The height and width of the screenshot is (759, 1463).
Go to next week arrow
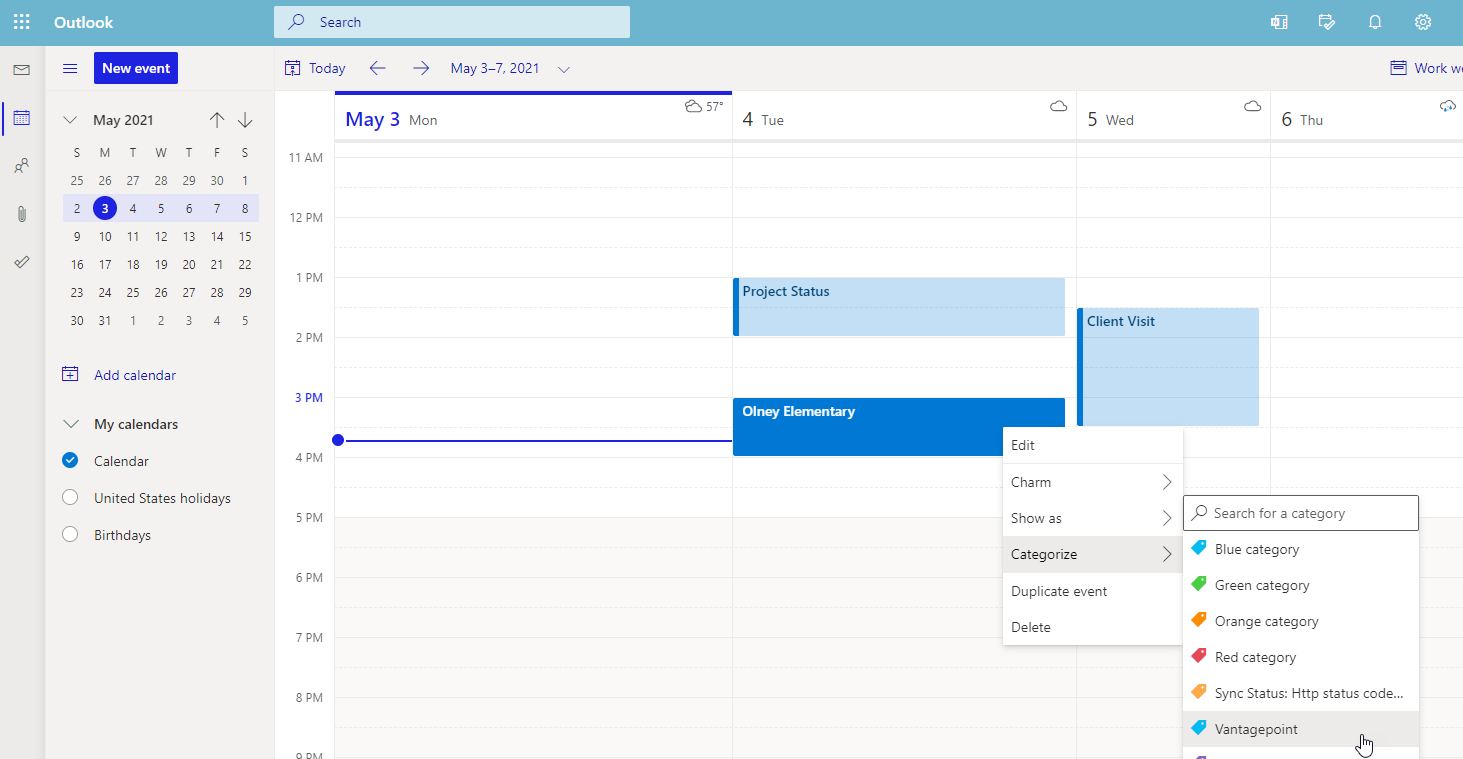click(421, 68)
